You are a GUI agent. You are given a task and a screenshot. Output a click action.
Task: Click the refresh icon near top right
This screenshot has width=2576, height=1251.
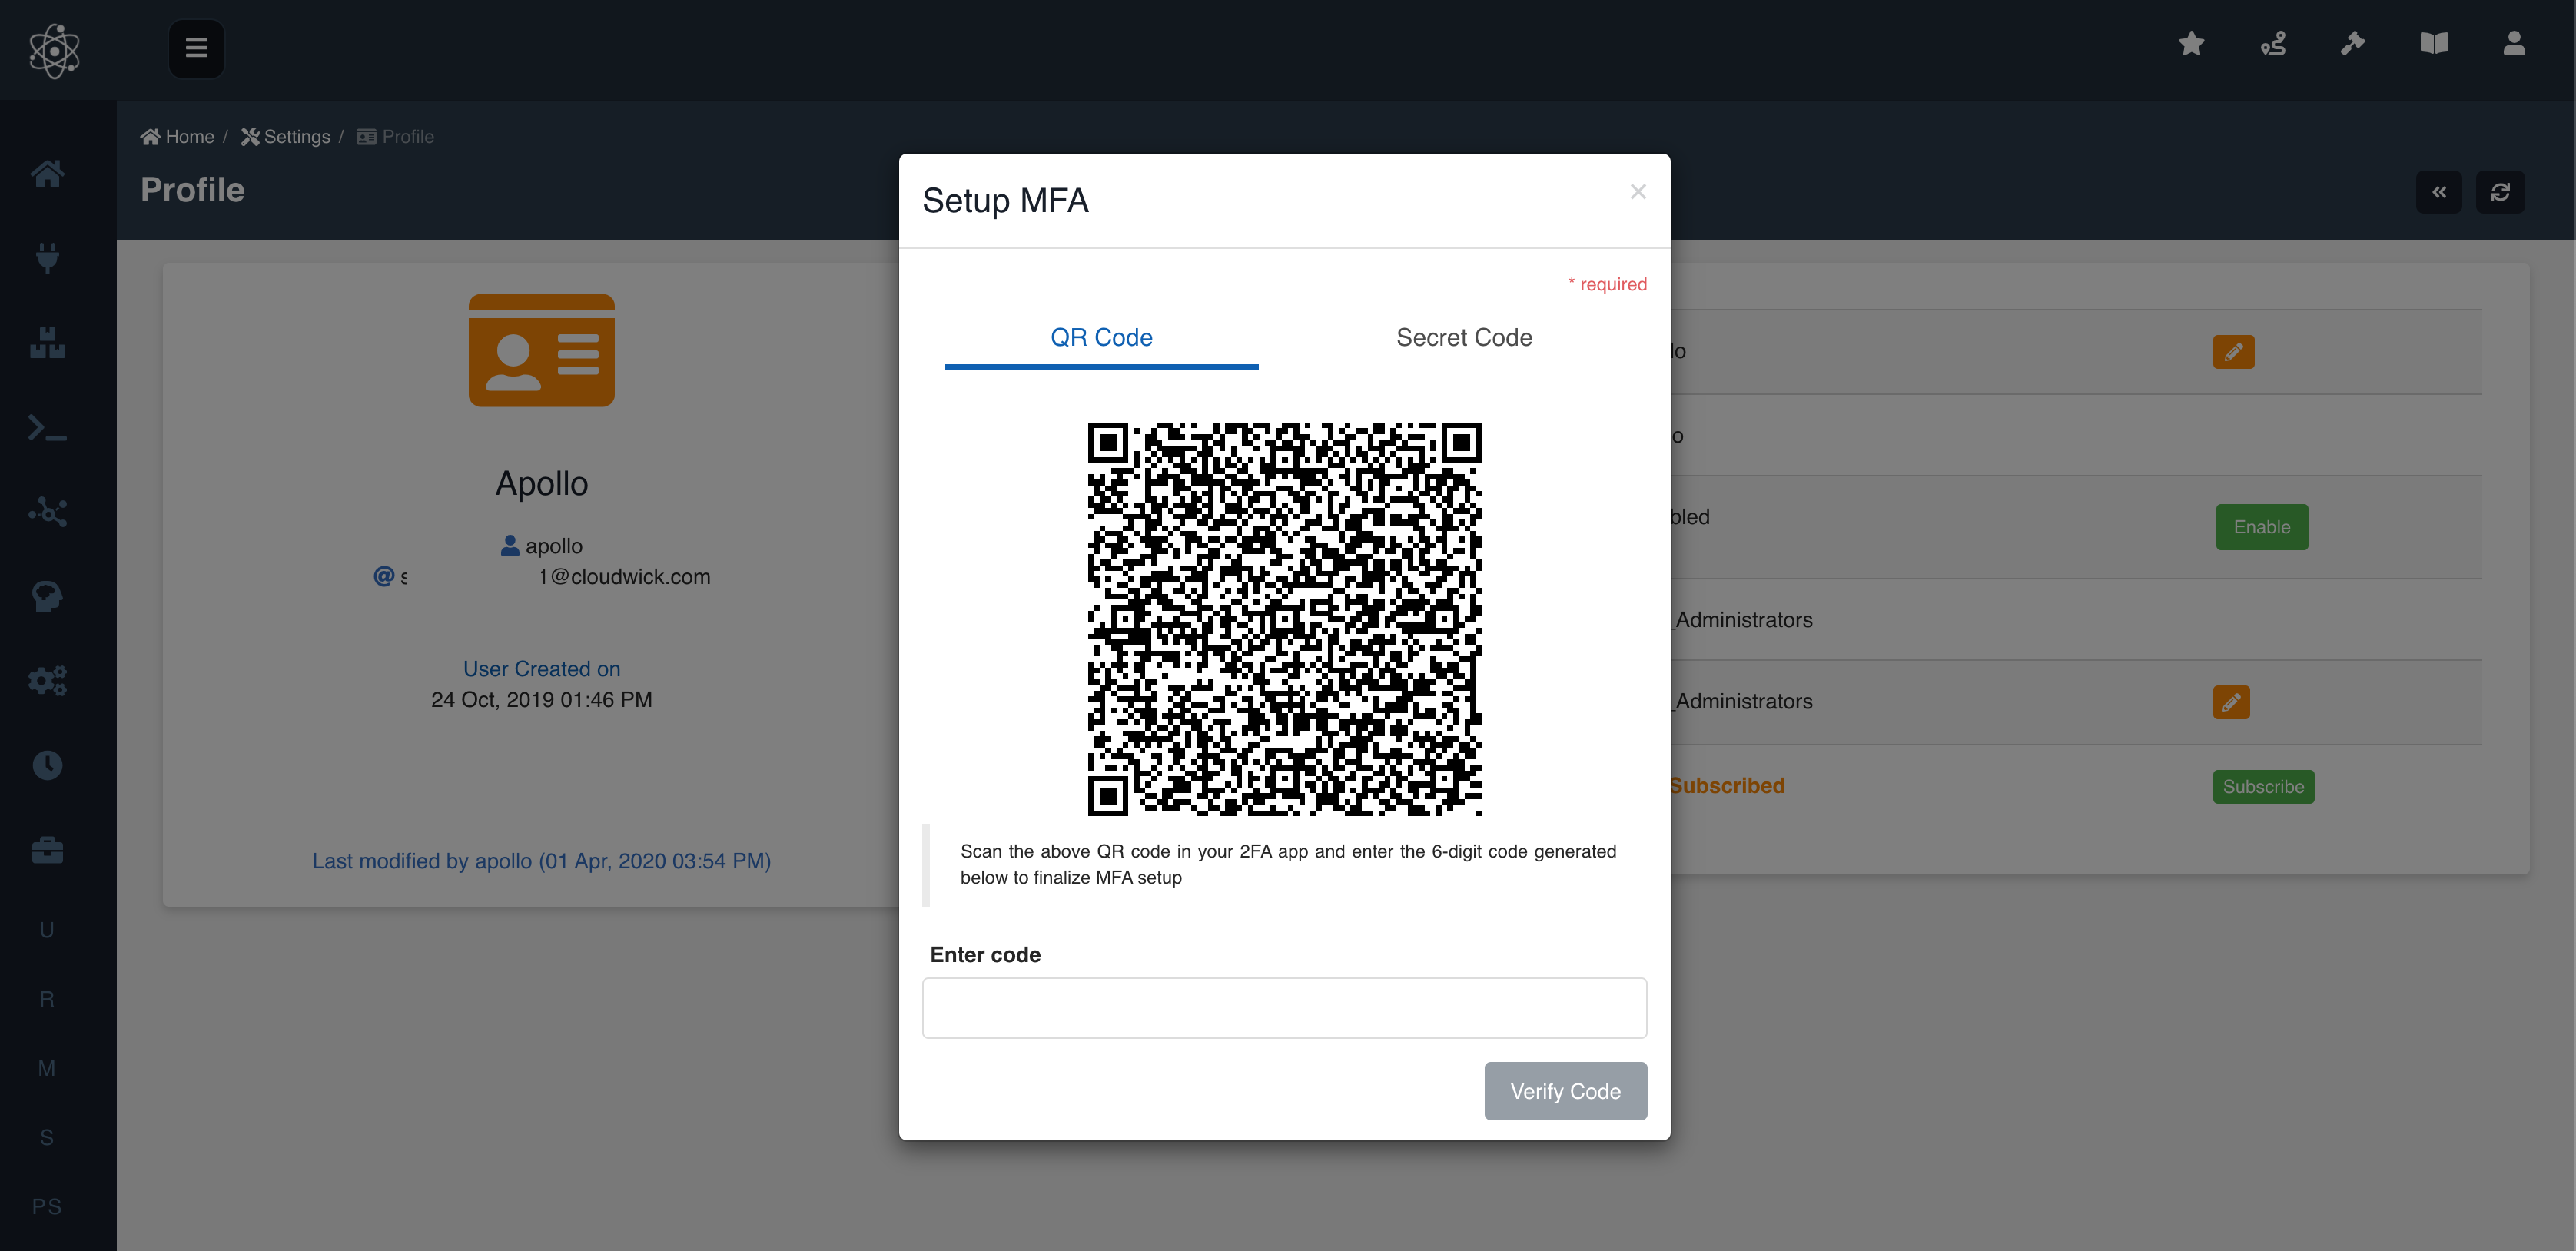tap(2501, 191)
